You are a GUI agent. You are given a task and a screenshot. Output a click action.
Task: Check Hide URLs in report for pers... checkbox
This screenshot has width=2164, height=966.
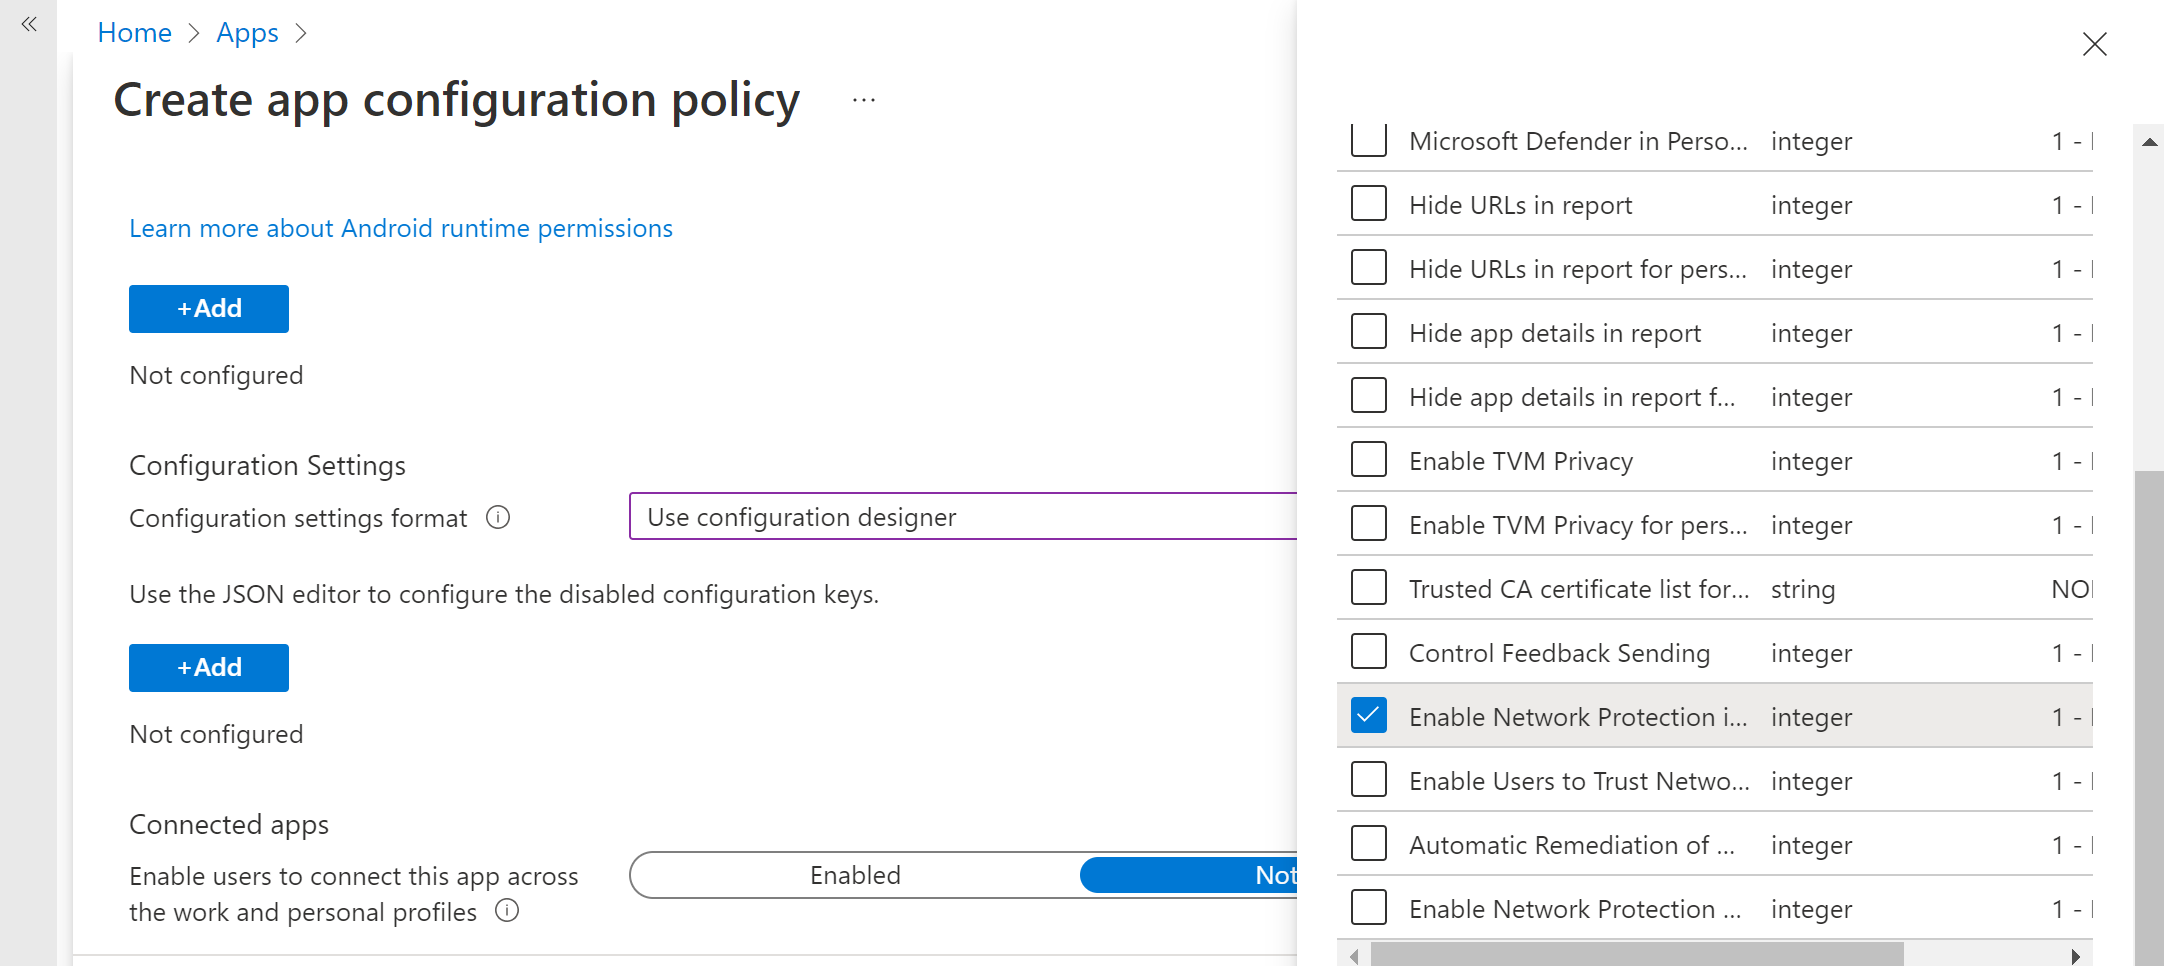pos(1368,268)
